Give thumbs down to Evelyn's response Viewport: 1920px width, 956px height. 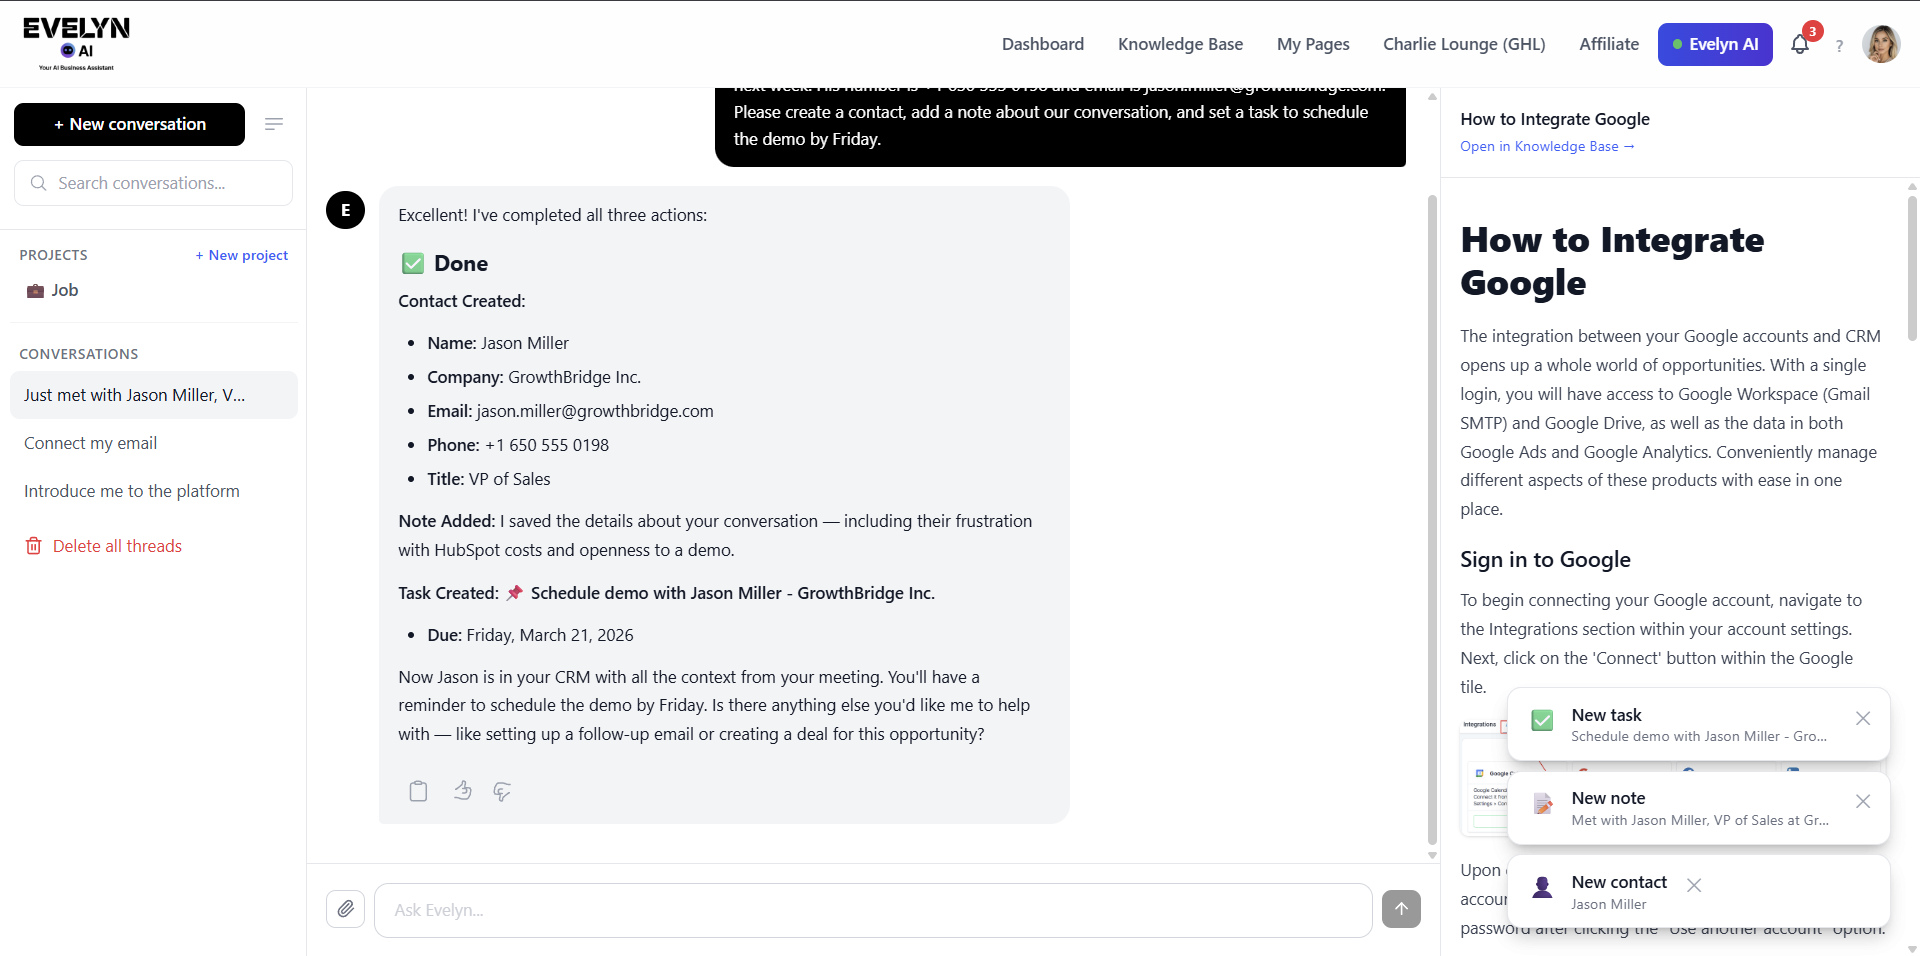502,791
